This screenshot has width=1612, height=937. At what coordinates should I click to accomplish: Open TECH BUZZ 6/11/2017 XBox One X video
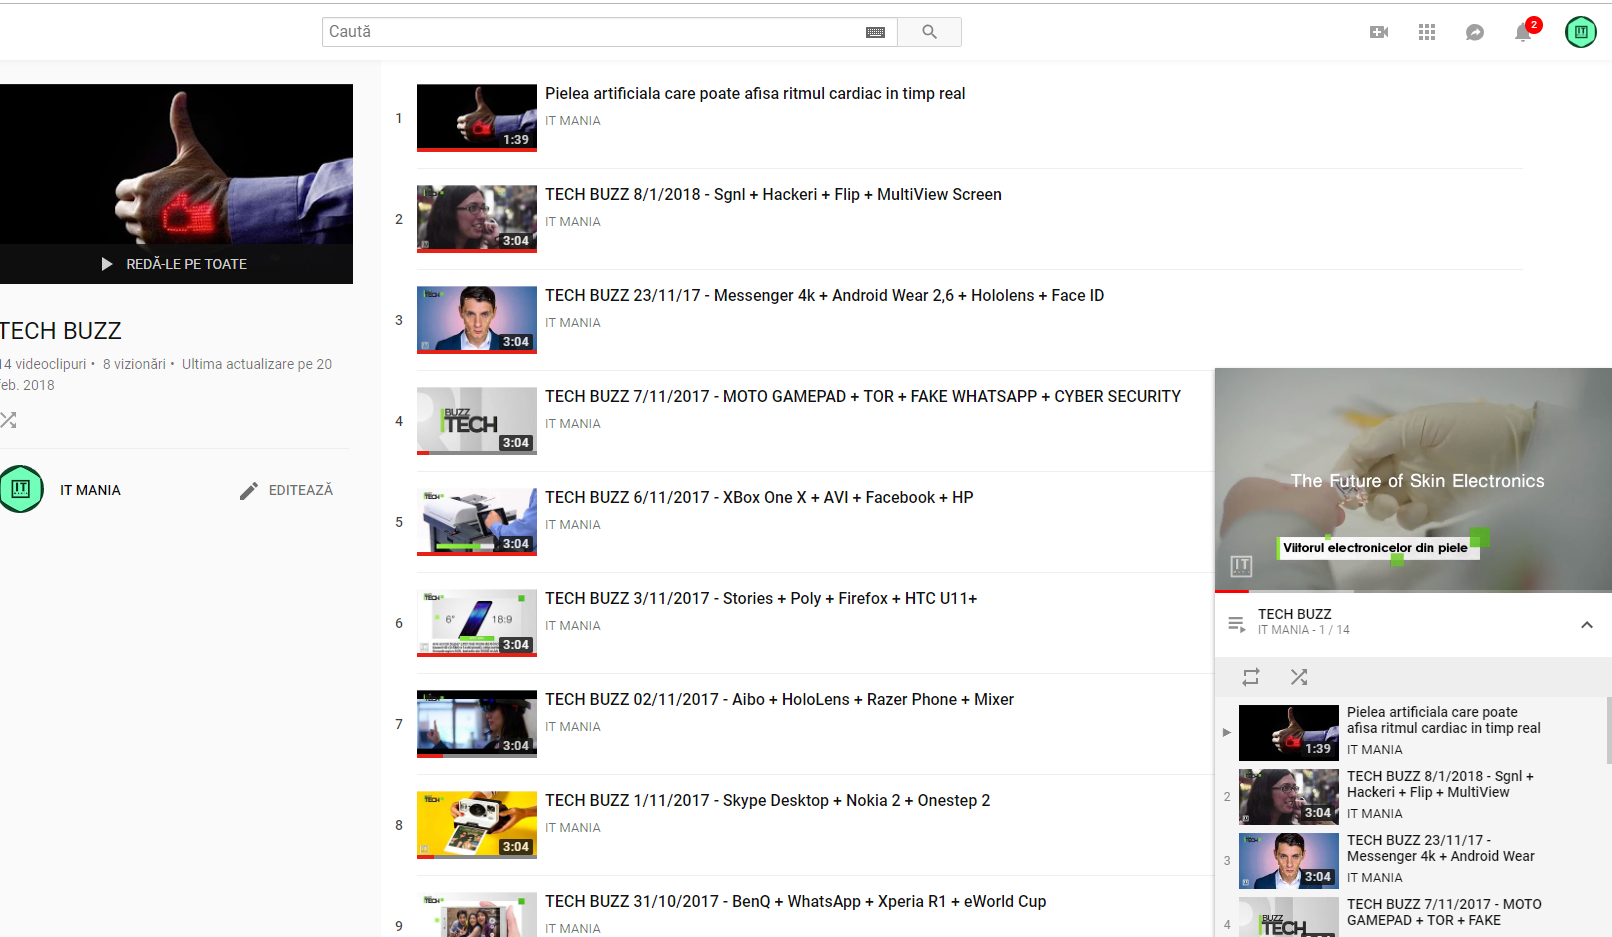click(759, 497)
